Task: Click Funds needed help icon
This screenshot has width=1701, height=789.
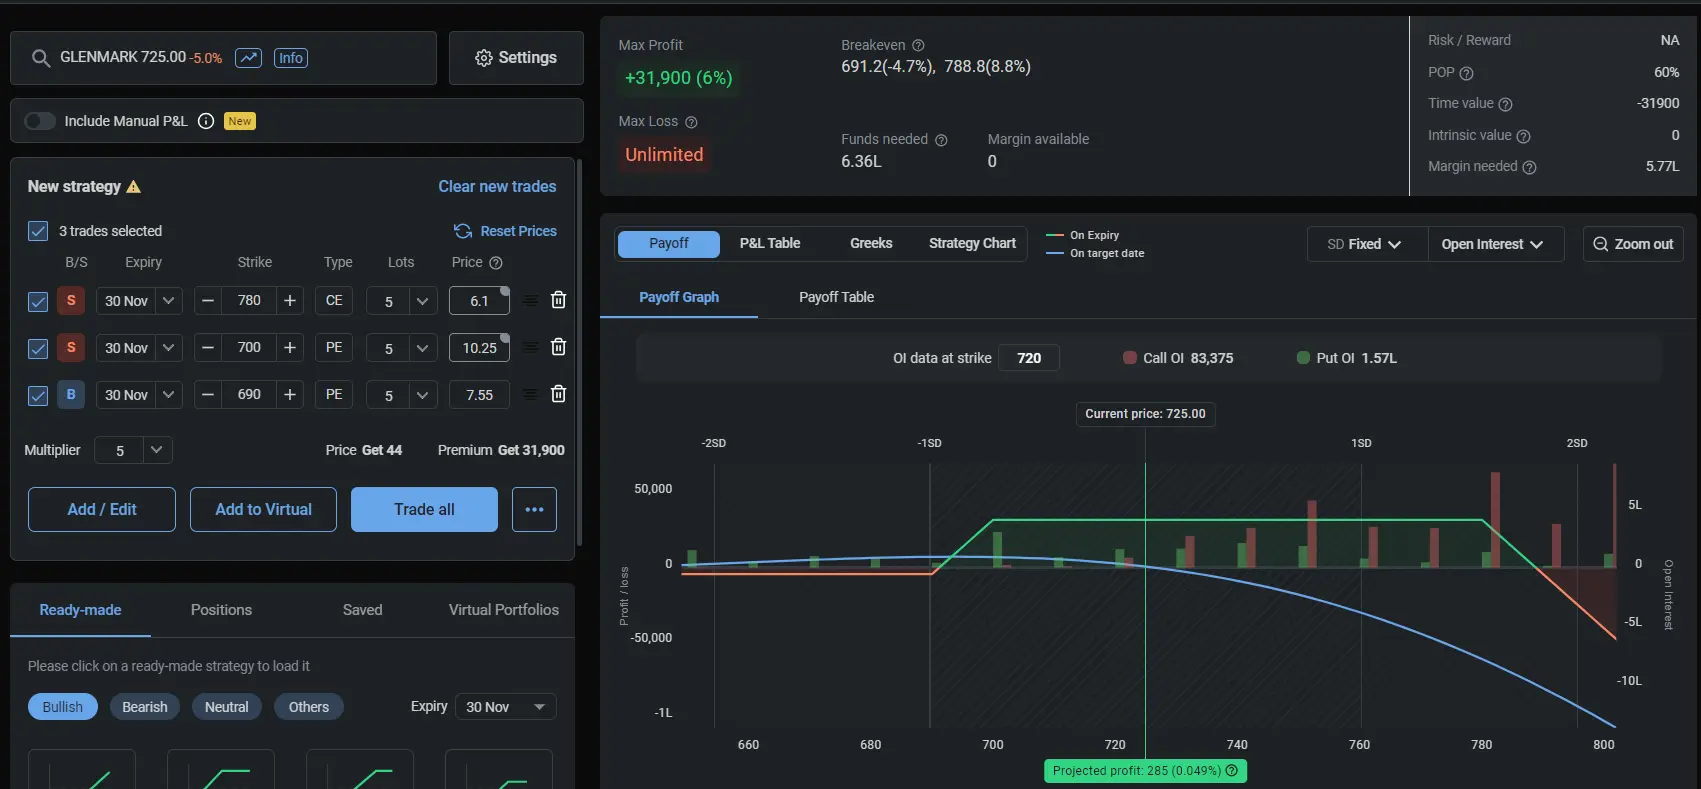Action: click(x=941, y=140)
